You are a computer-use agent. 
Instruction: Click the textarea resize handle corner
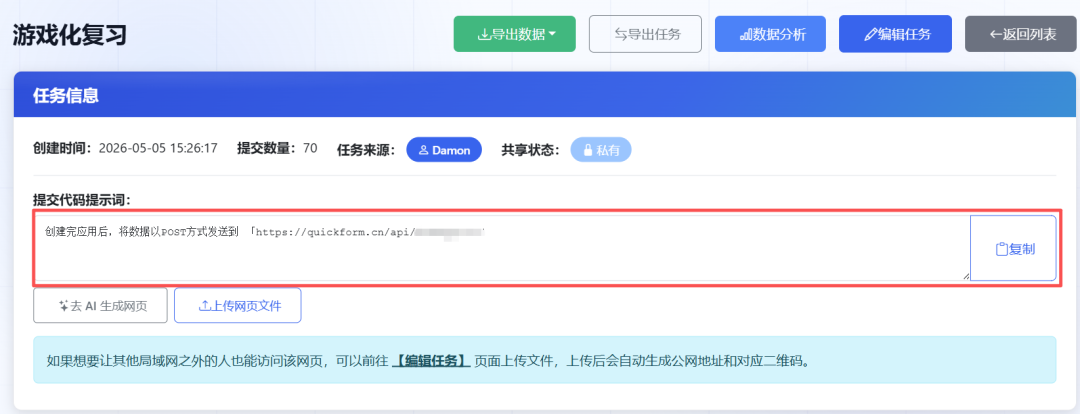(x=966, y=276)
